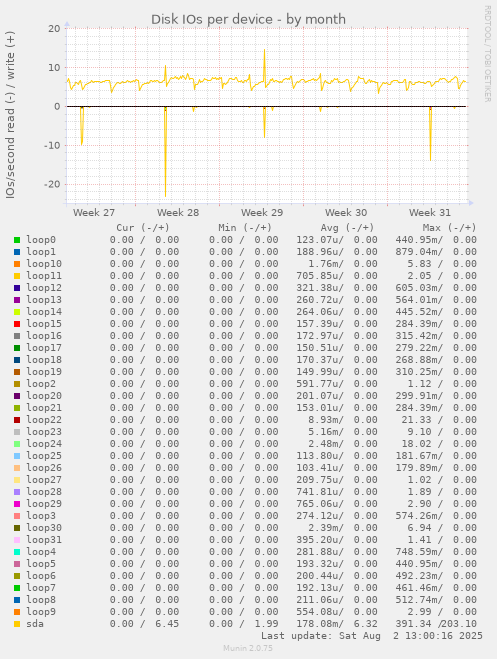Screen dimensions: 497x659
Task: Click the loop10 orange legend swatch
Action: pos(17,264)
